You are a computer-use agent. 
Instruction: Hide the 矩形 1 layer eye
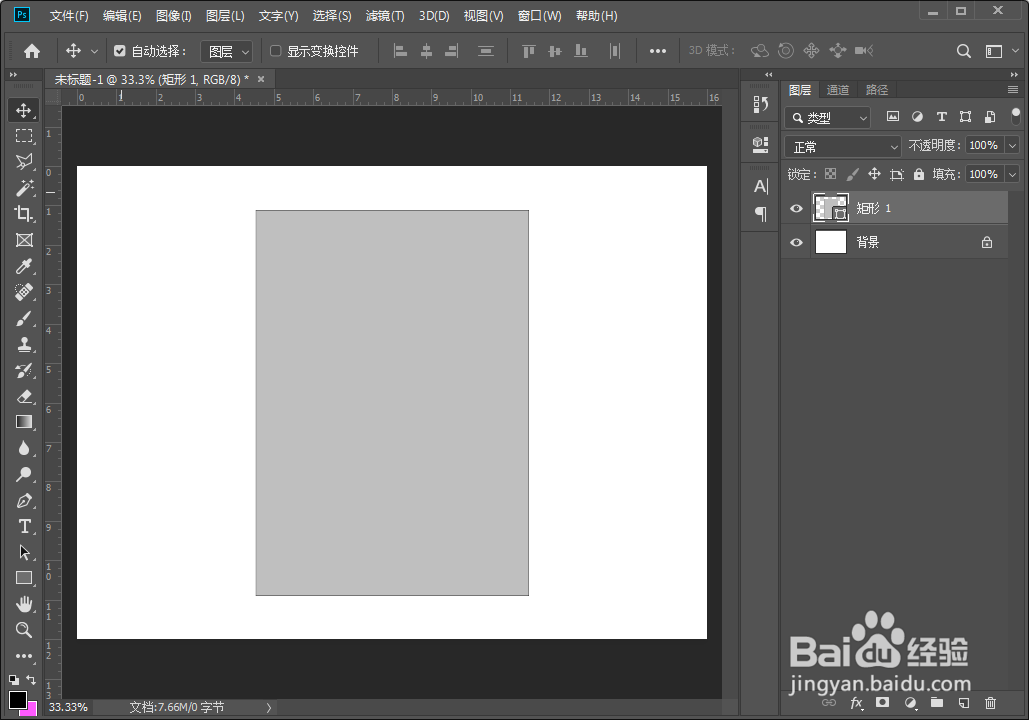(x=796, y=208)
